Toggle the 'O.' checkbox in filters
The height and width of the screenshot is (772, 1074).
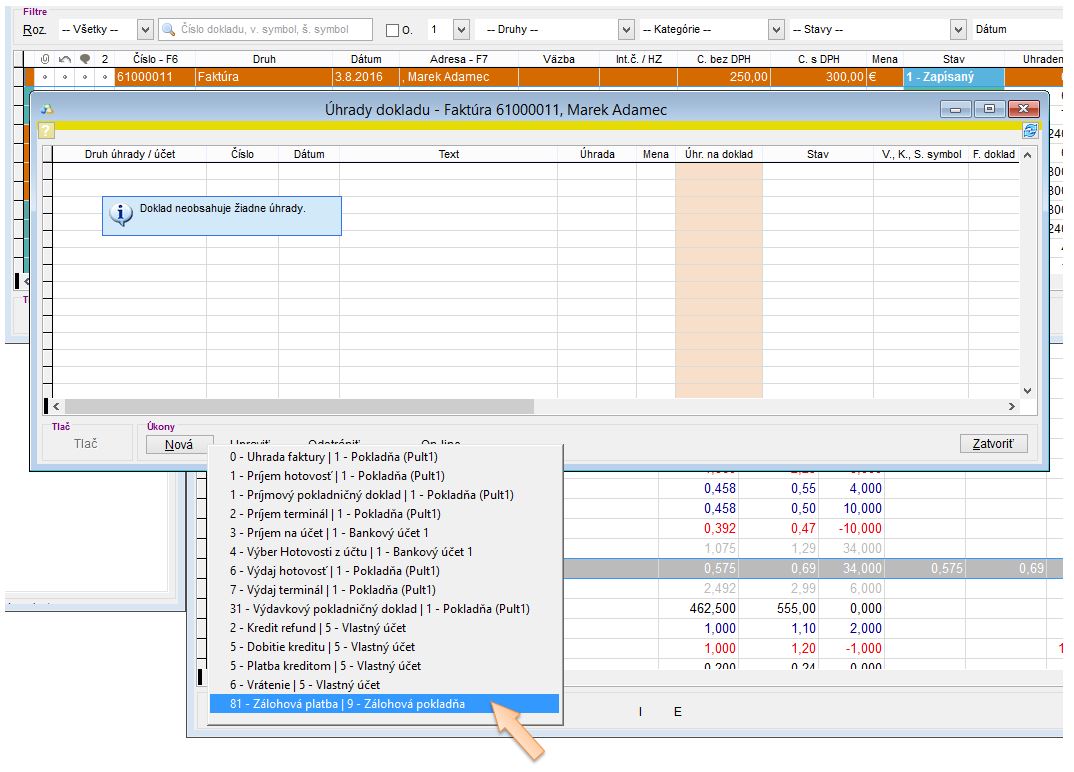coord(392,30)
